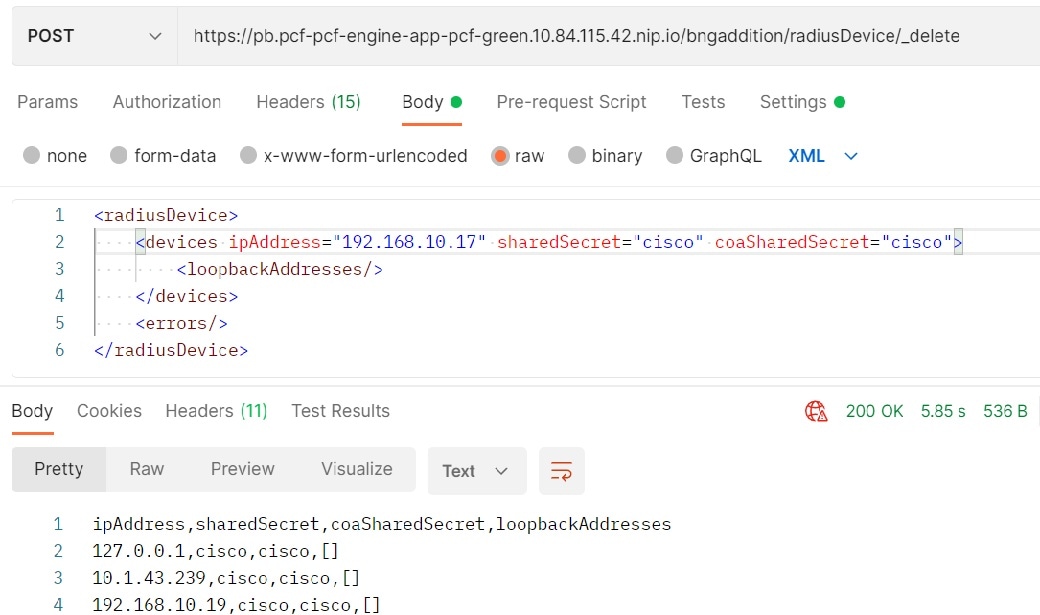Open the response Cookies tab
This screenshot has height=615, width=1040.
click(x=109, y=411)
